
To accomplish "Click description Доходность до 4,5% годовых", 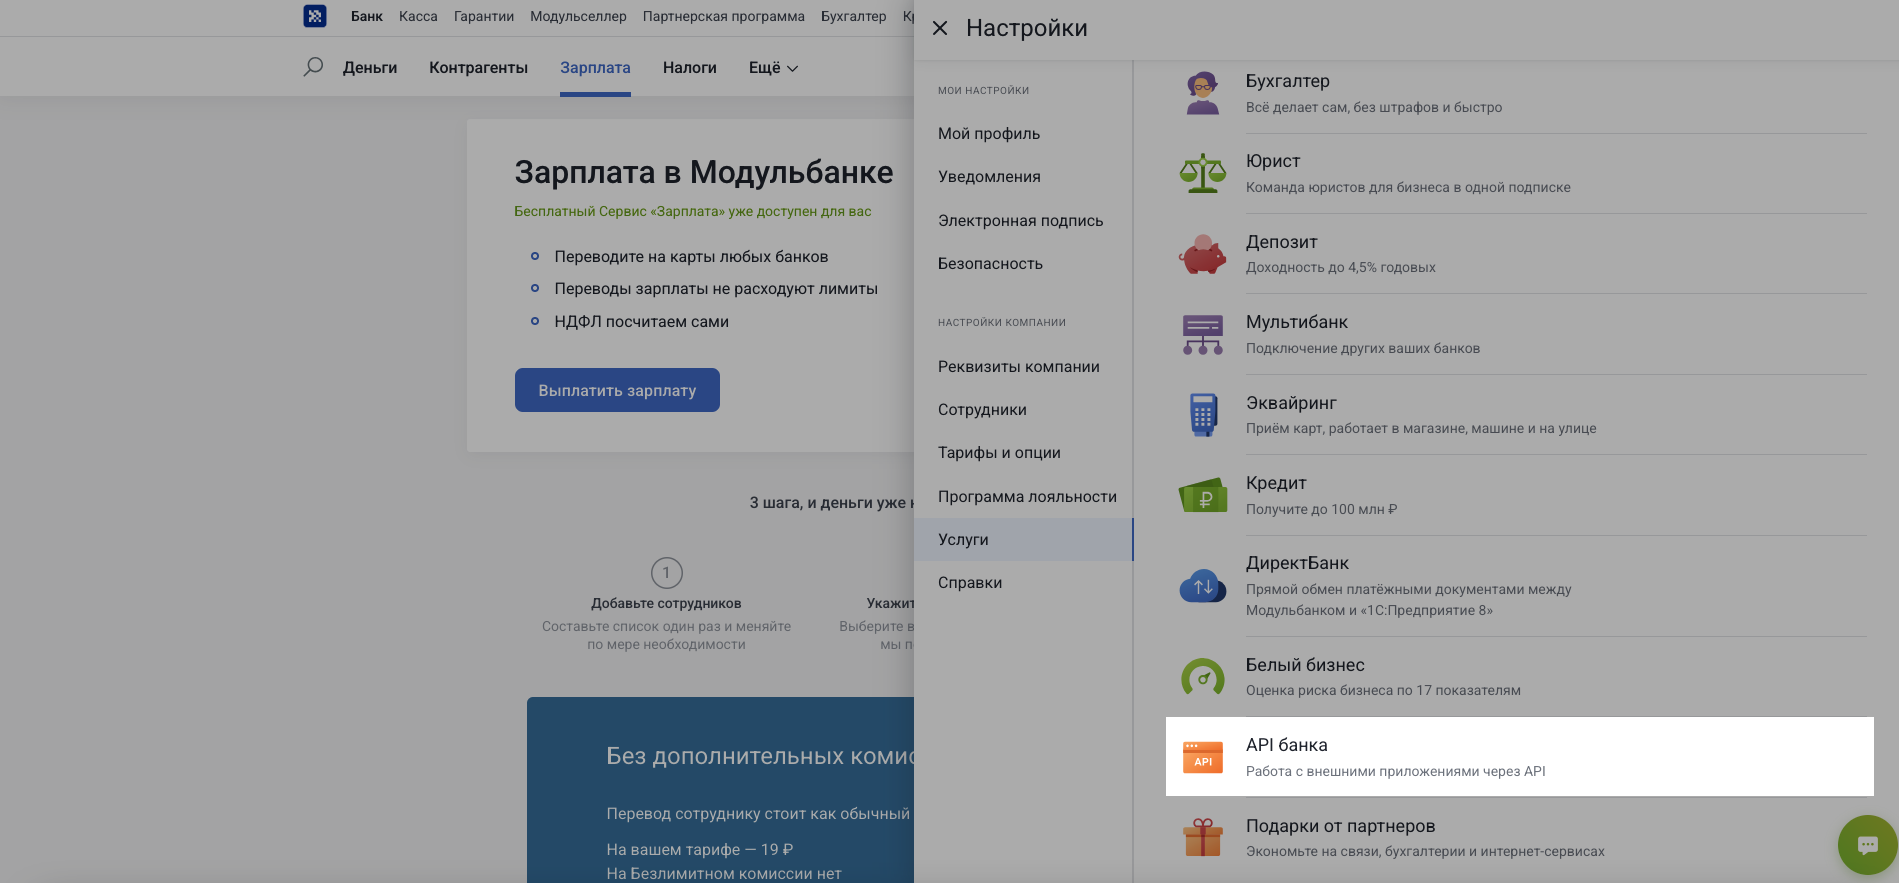I will tap(1340, 267).
